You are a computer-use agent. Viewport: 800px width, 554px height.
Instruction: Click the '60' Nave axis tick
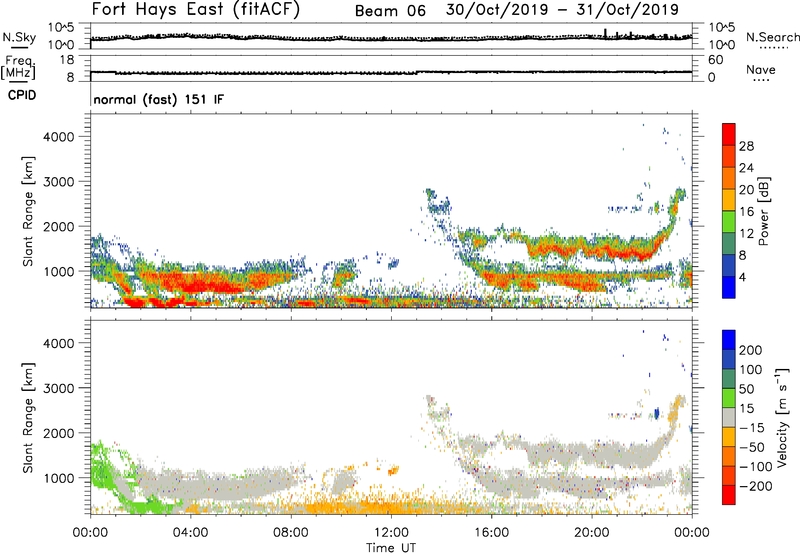click(715, 60)
